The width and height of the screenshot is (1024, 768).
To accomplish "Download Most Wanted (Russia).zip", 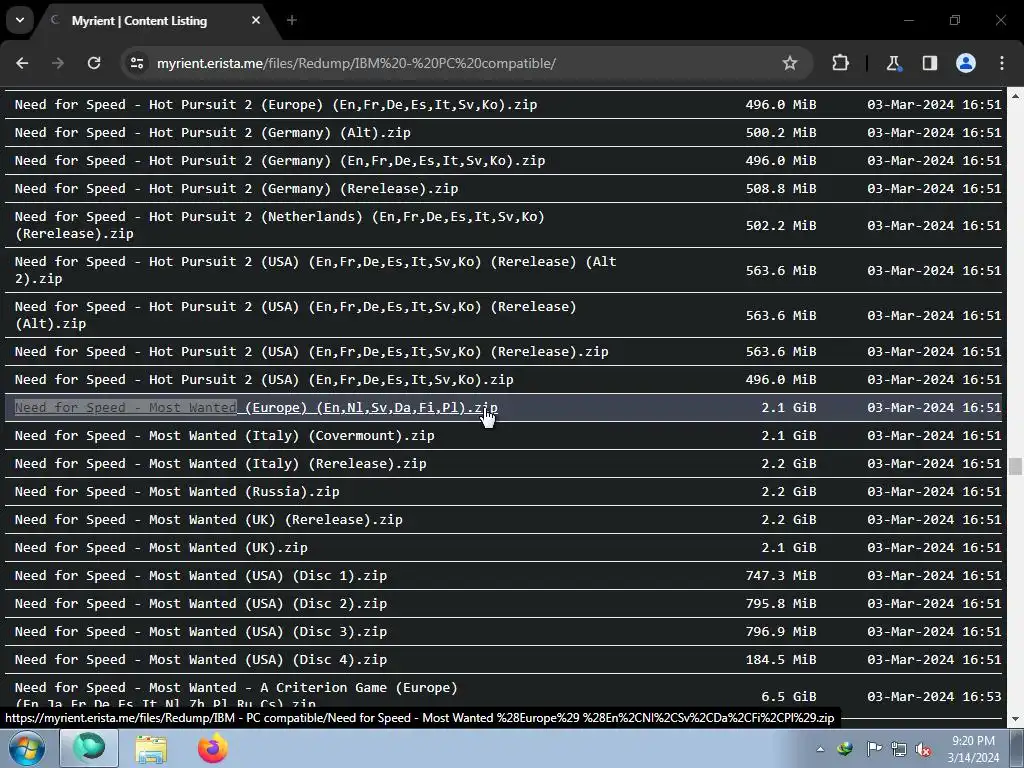I will (177, 492).
